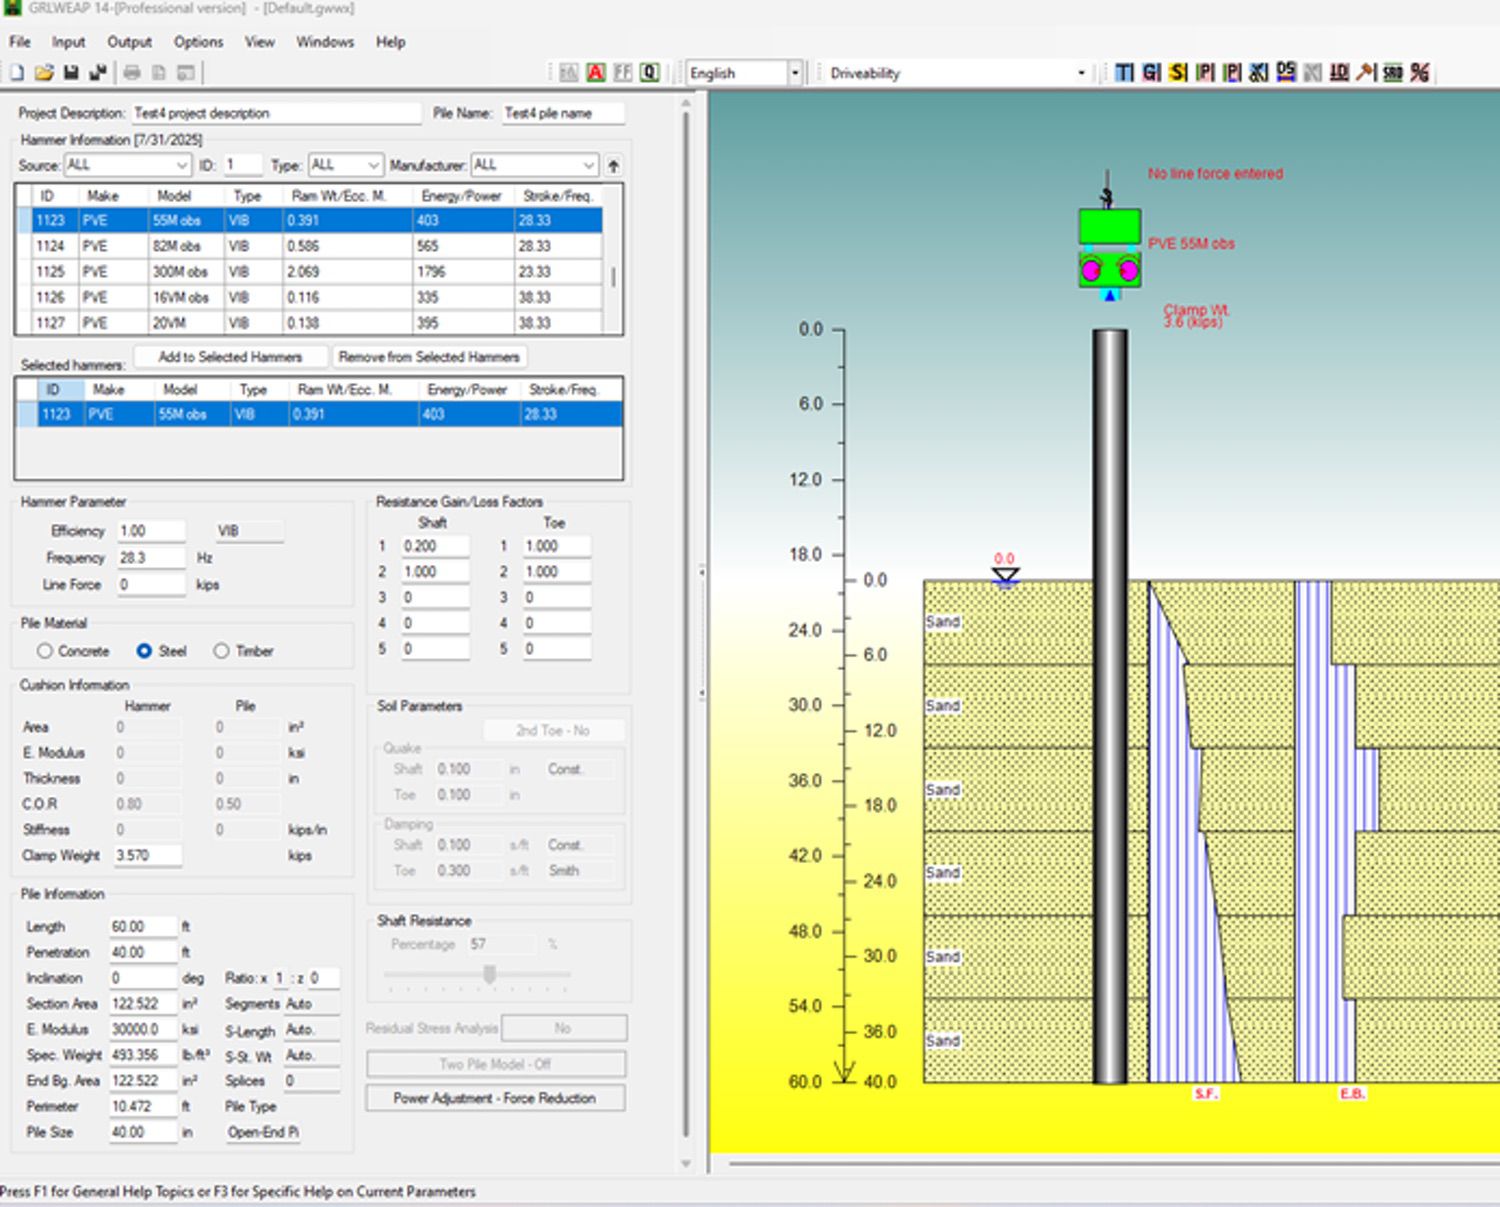Image resolution: width=1500 pixels, height=1207 pixels.
Task: Click the Save disk icon
Action: point(71,73)
